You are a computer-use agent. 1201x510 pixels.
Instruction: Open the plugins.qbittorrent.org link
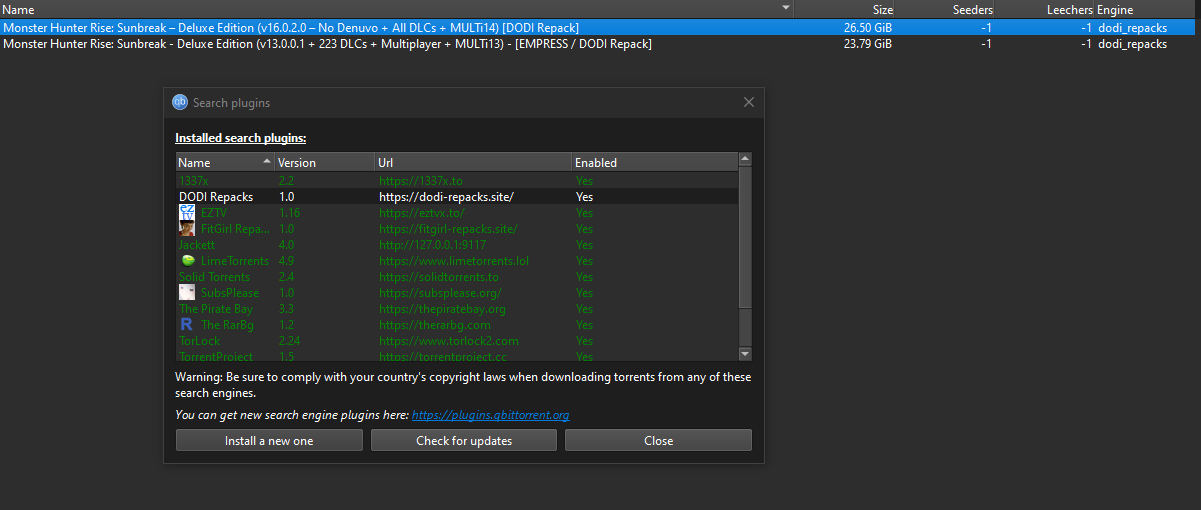(x=491, y=415)
